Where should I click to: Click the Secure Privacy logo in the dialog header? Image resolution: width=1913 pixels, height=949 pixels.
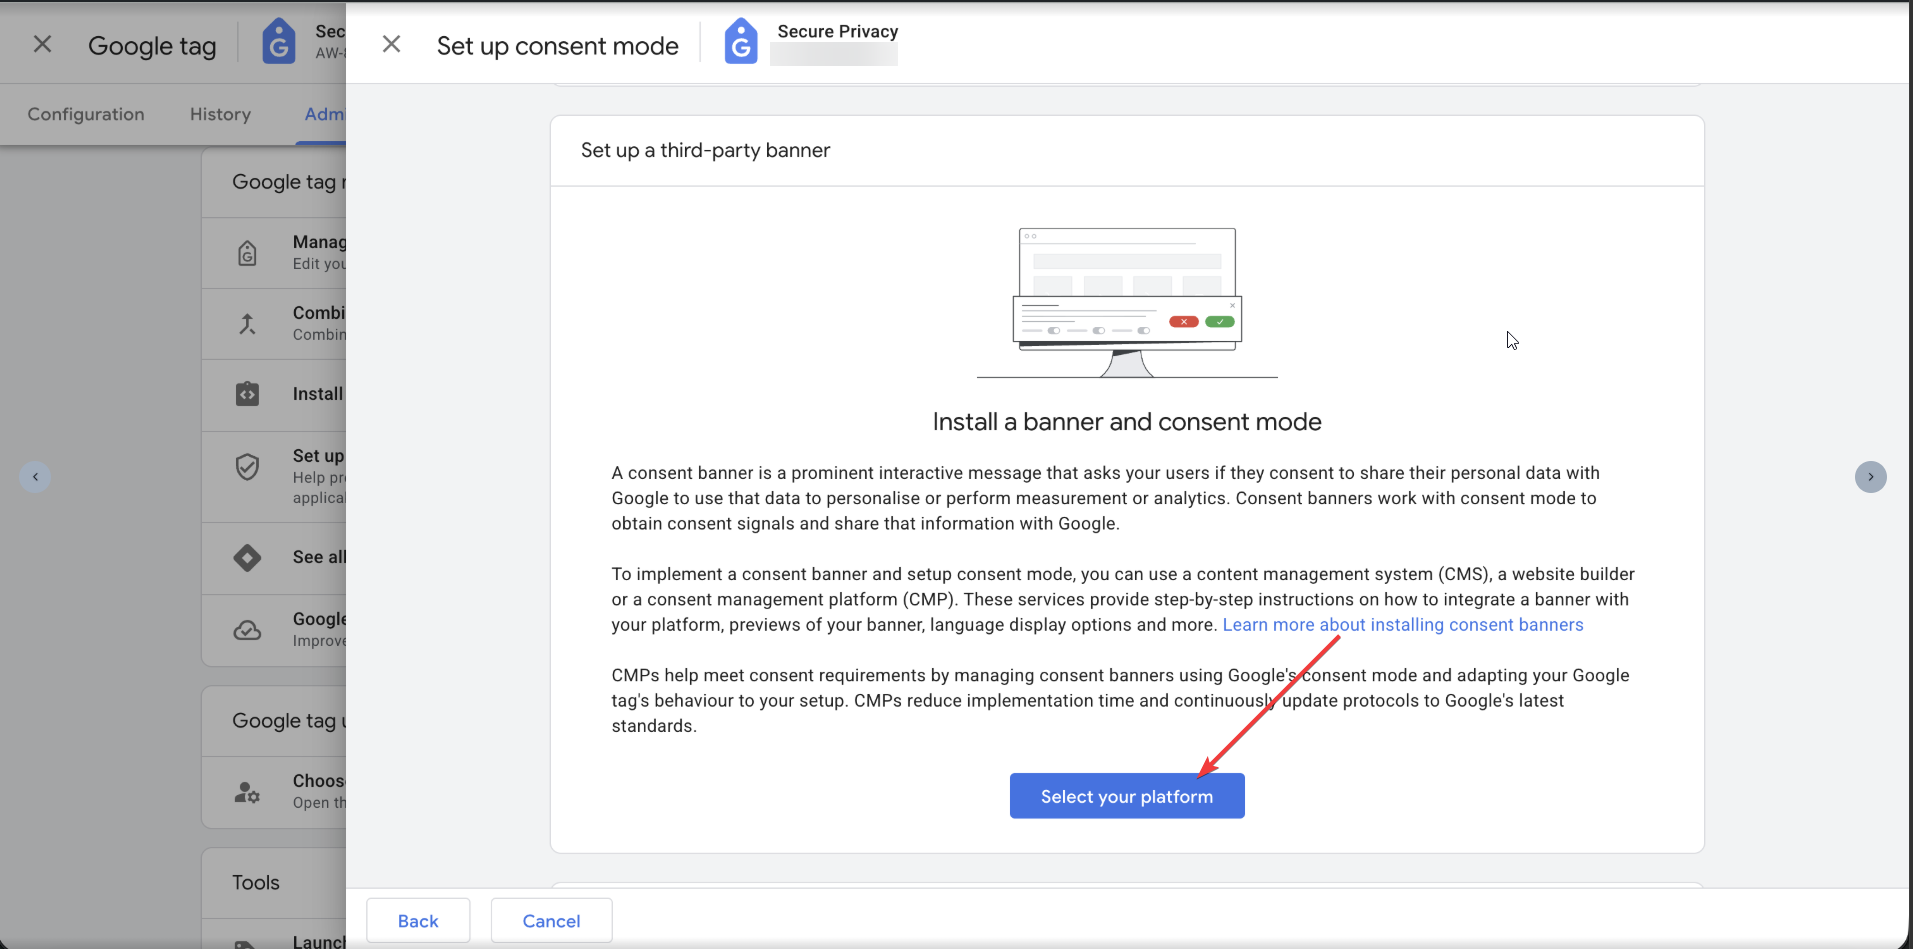point(741,41)
